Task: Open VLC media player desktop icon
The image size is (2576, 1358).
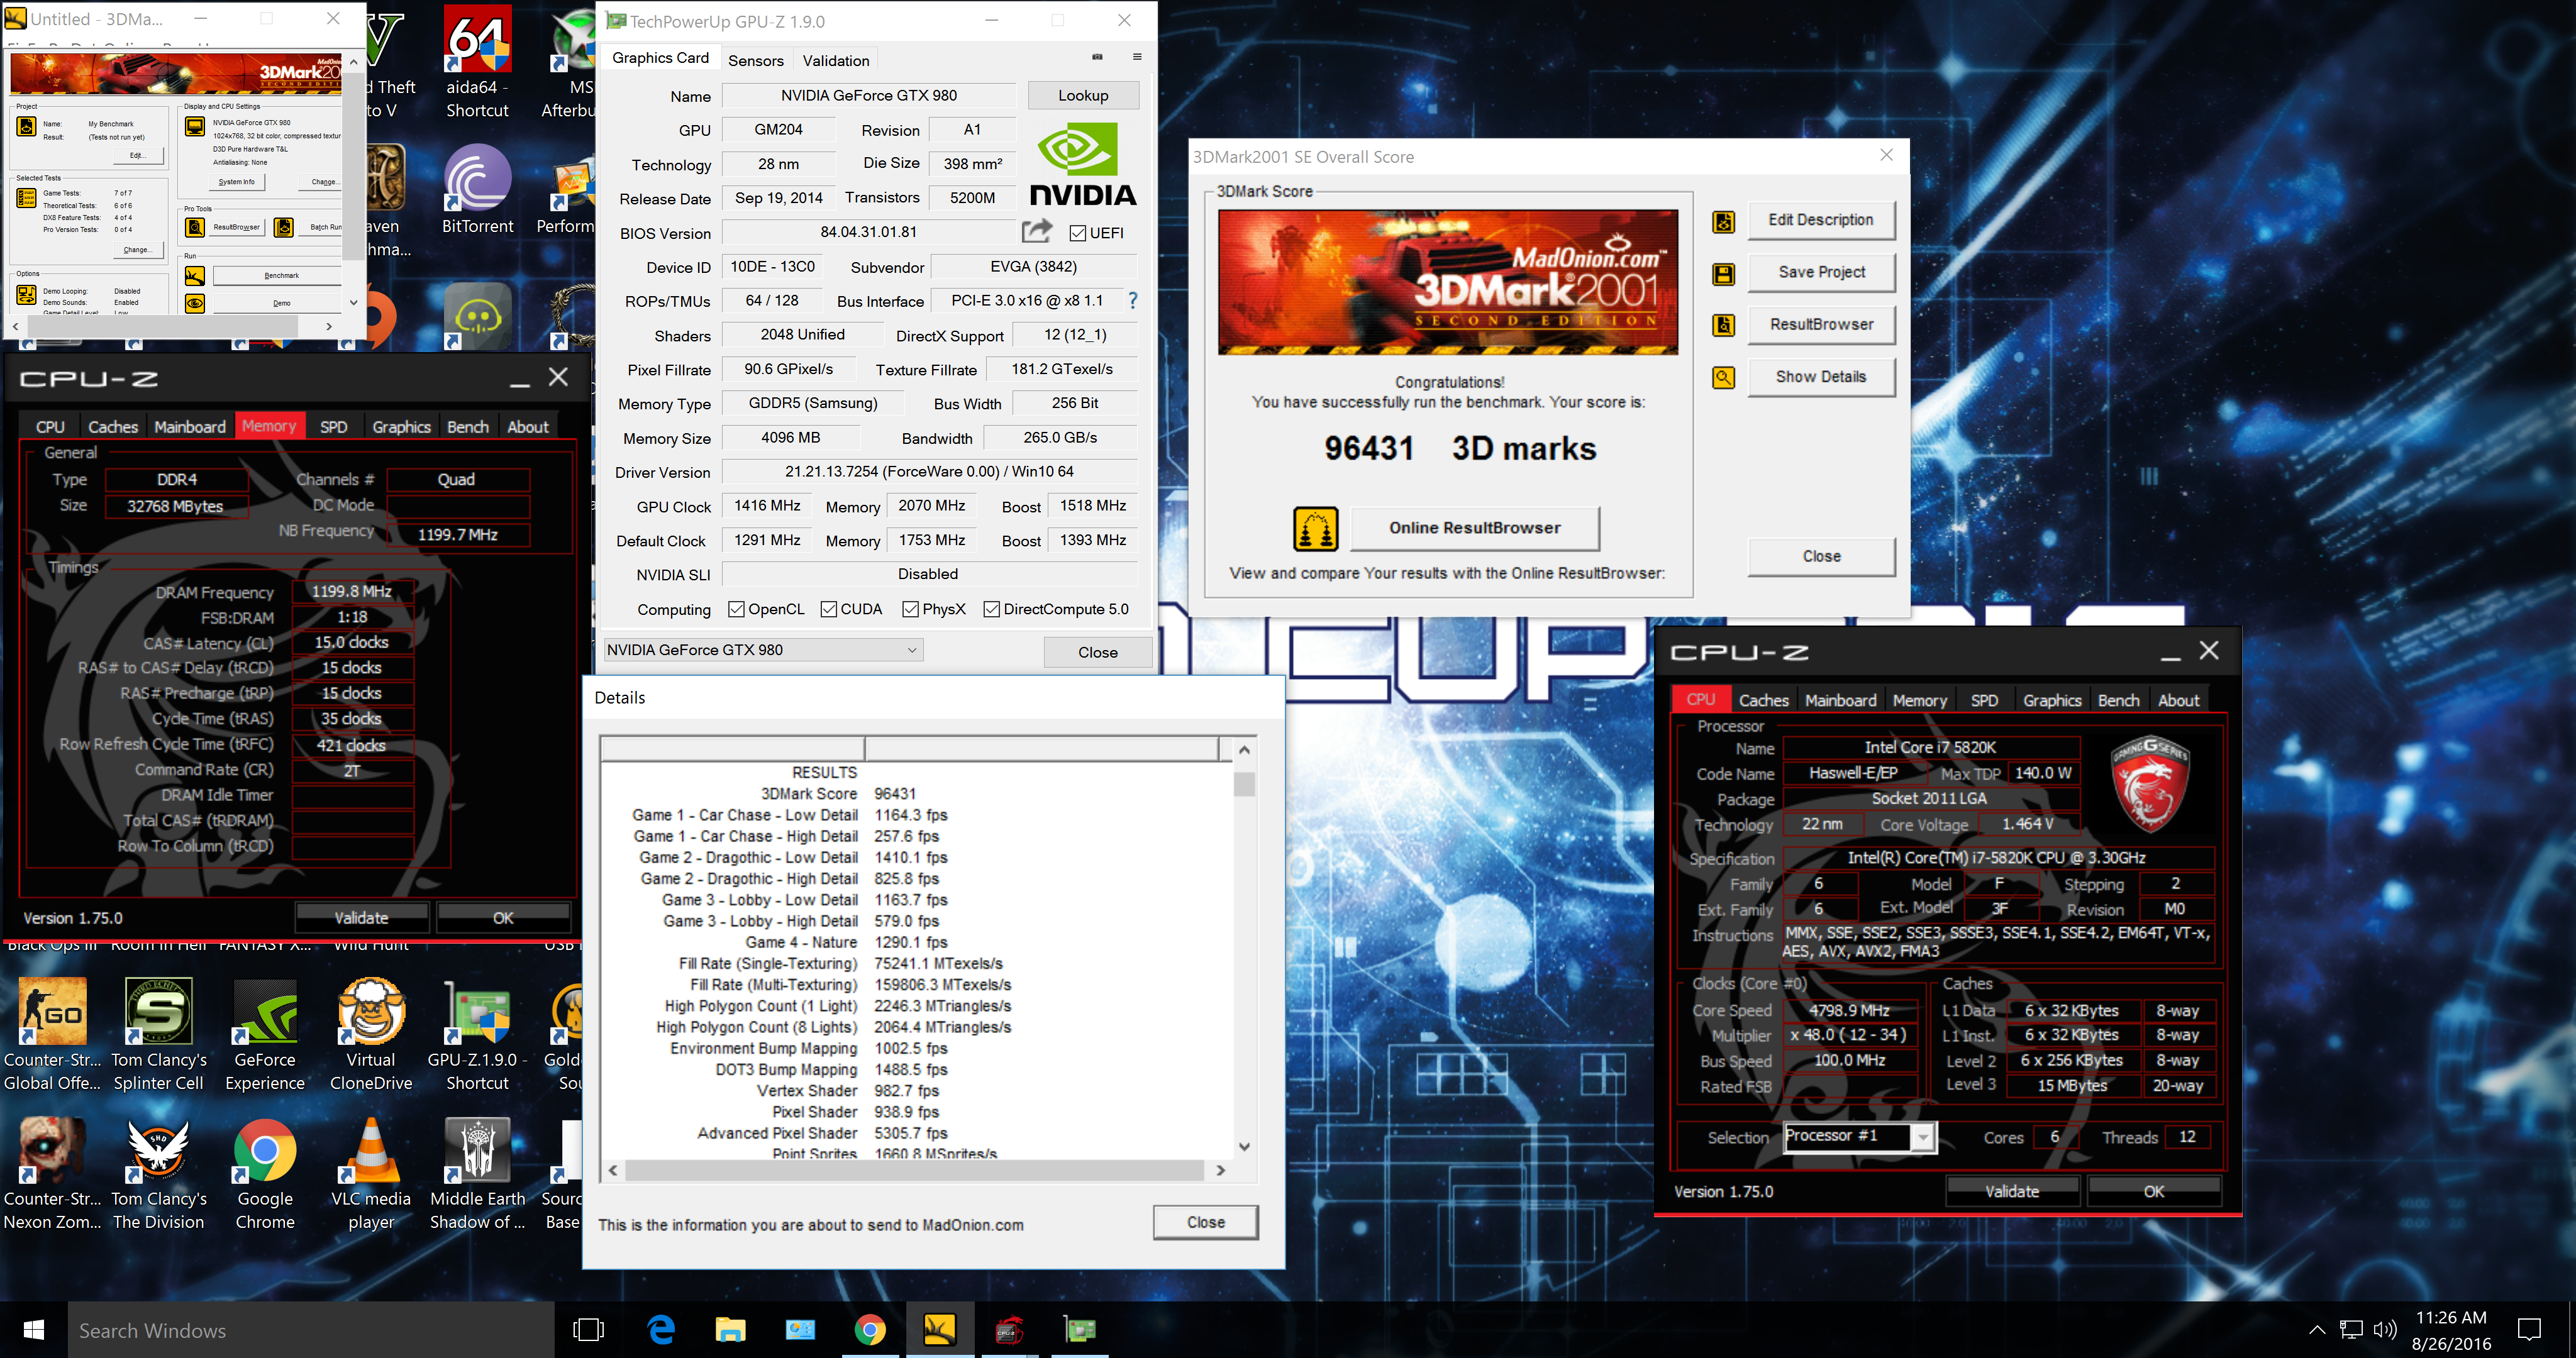Action: (371, 1174)
